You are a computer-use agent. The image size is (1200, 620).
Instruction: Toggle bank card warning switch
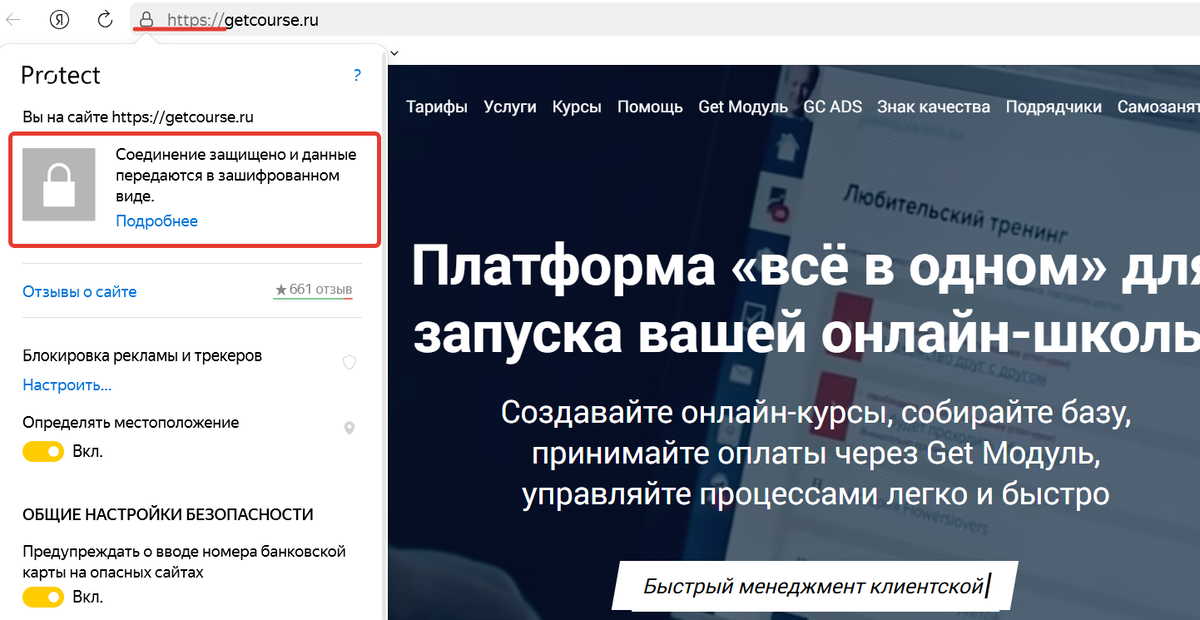(x=44, y=597)
